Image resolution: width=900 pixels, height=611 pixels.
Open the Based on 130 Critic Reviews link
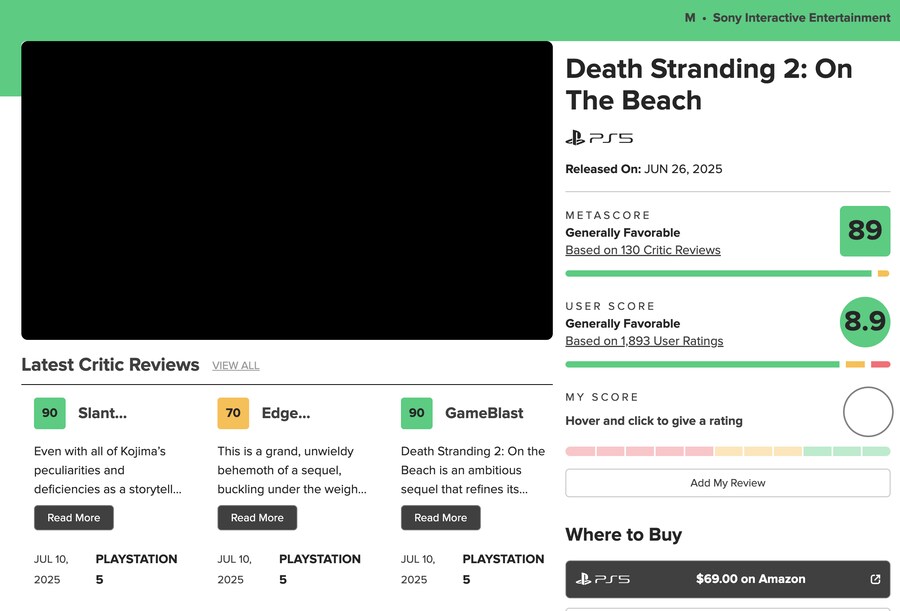coord(643,250)
